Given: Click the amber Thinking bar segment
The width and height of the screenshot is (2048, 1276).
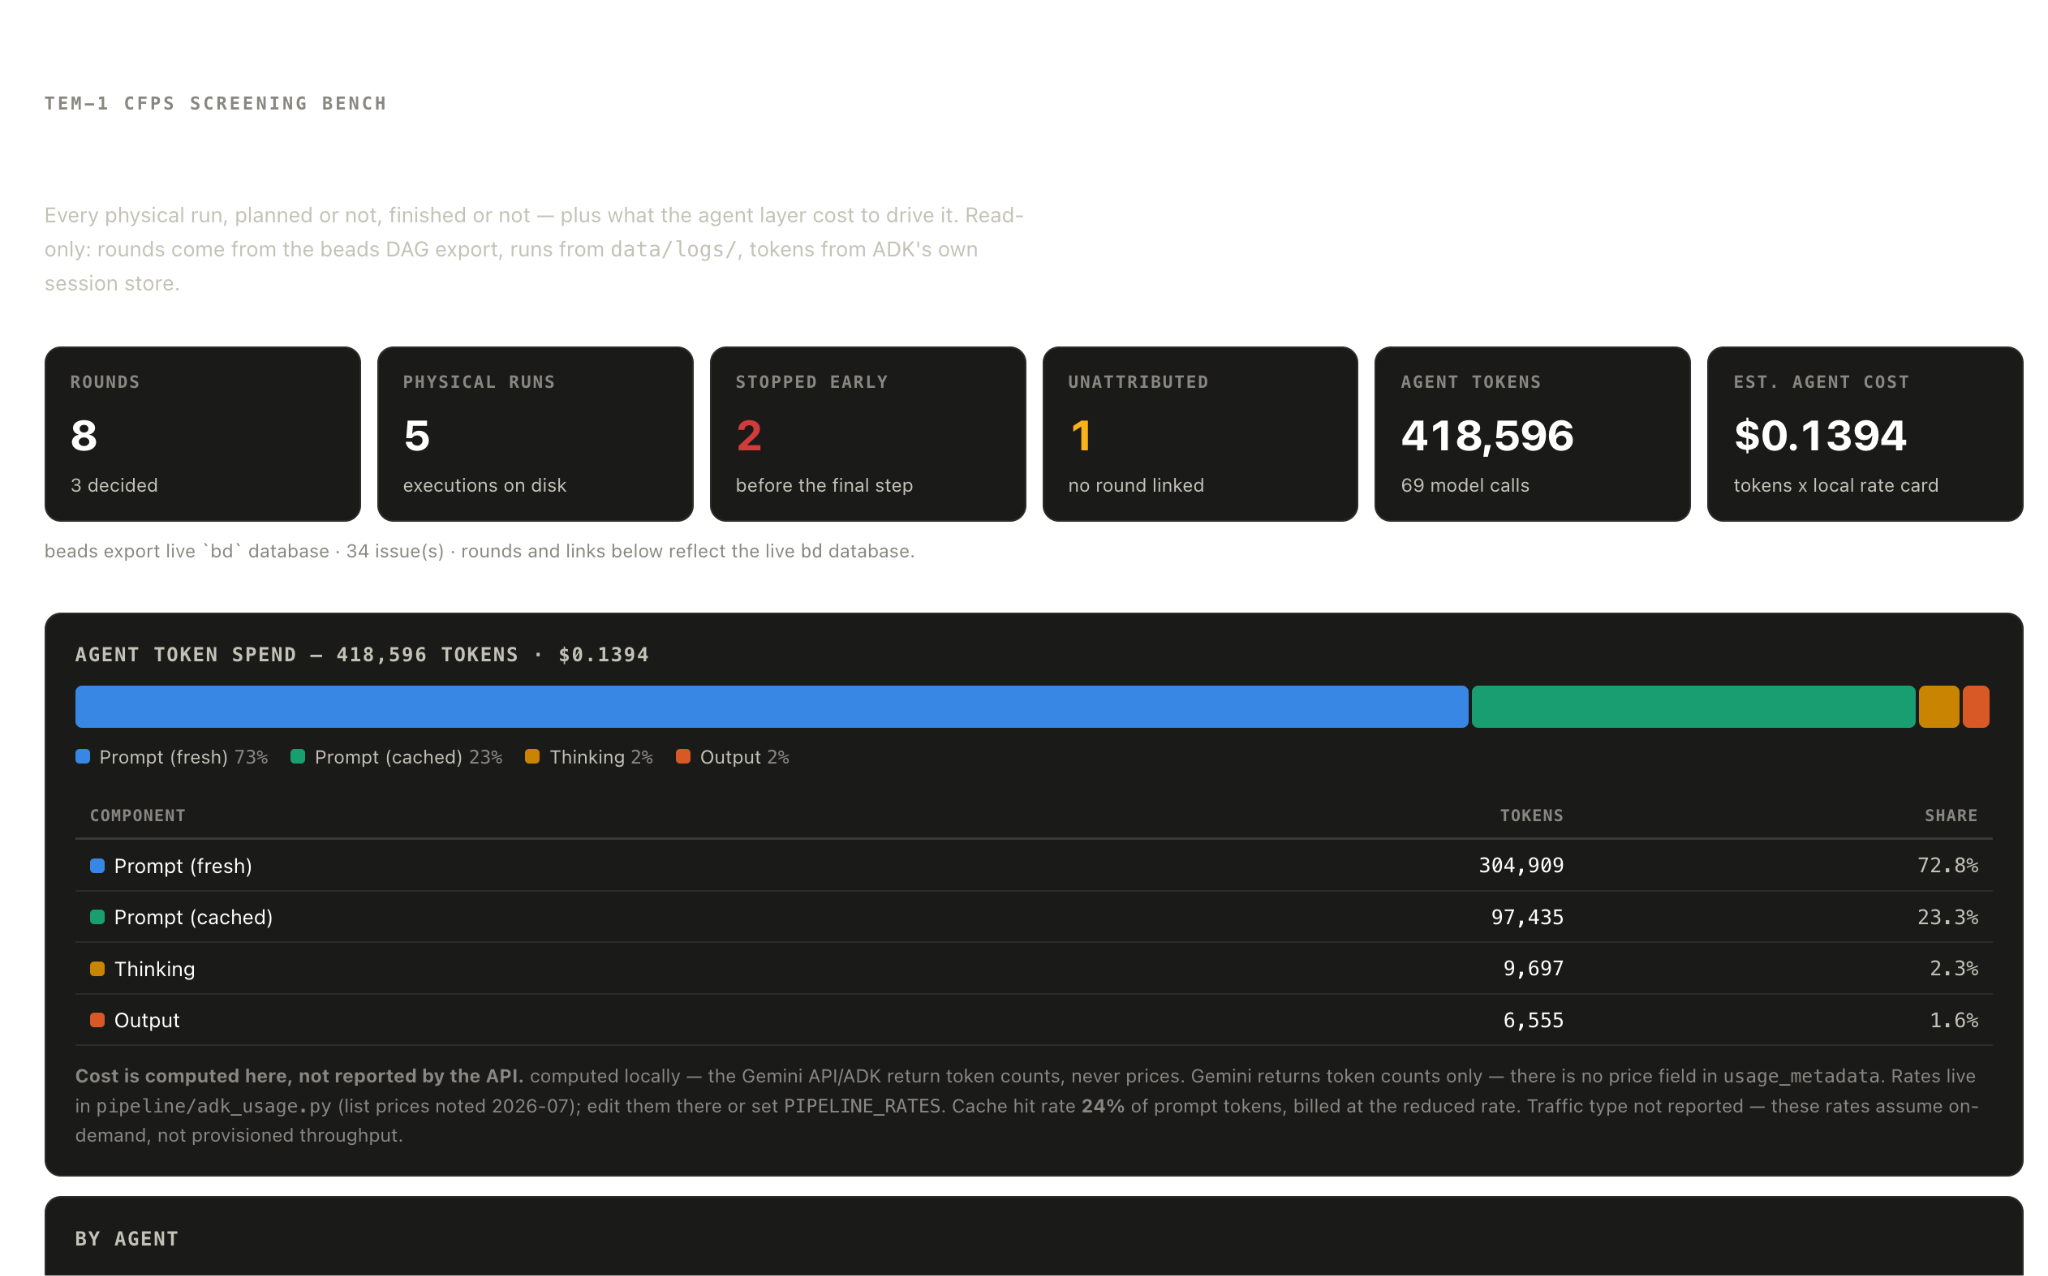Looking at the screenshot, I should pos(1938,706).
